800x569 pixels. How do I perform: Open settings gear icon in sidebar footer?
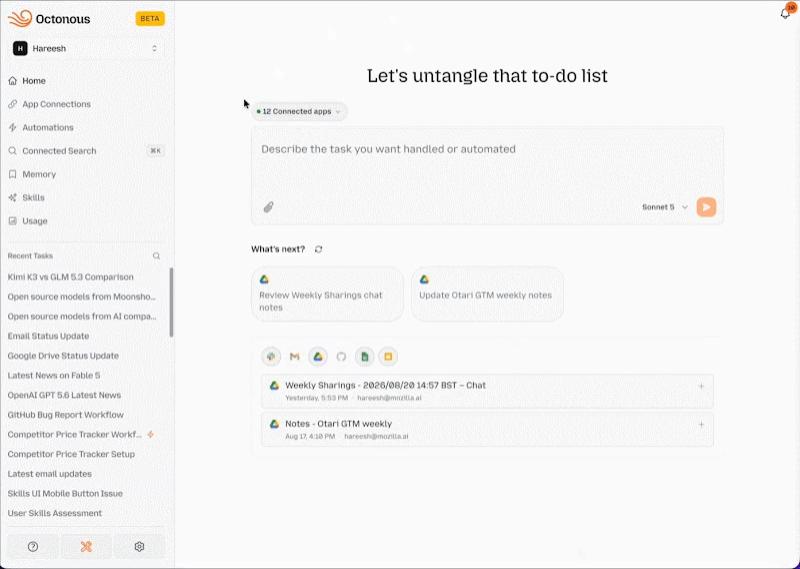139,547
